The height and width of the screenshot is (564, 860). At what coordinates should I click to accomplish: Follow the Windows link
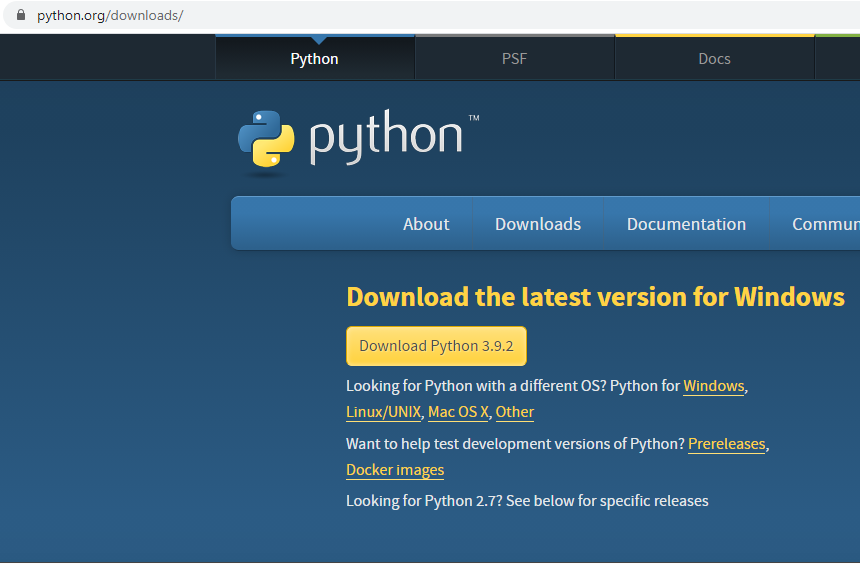pos(714,386)
